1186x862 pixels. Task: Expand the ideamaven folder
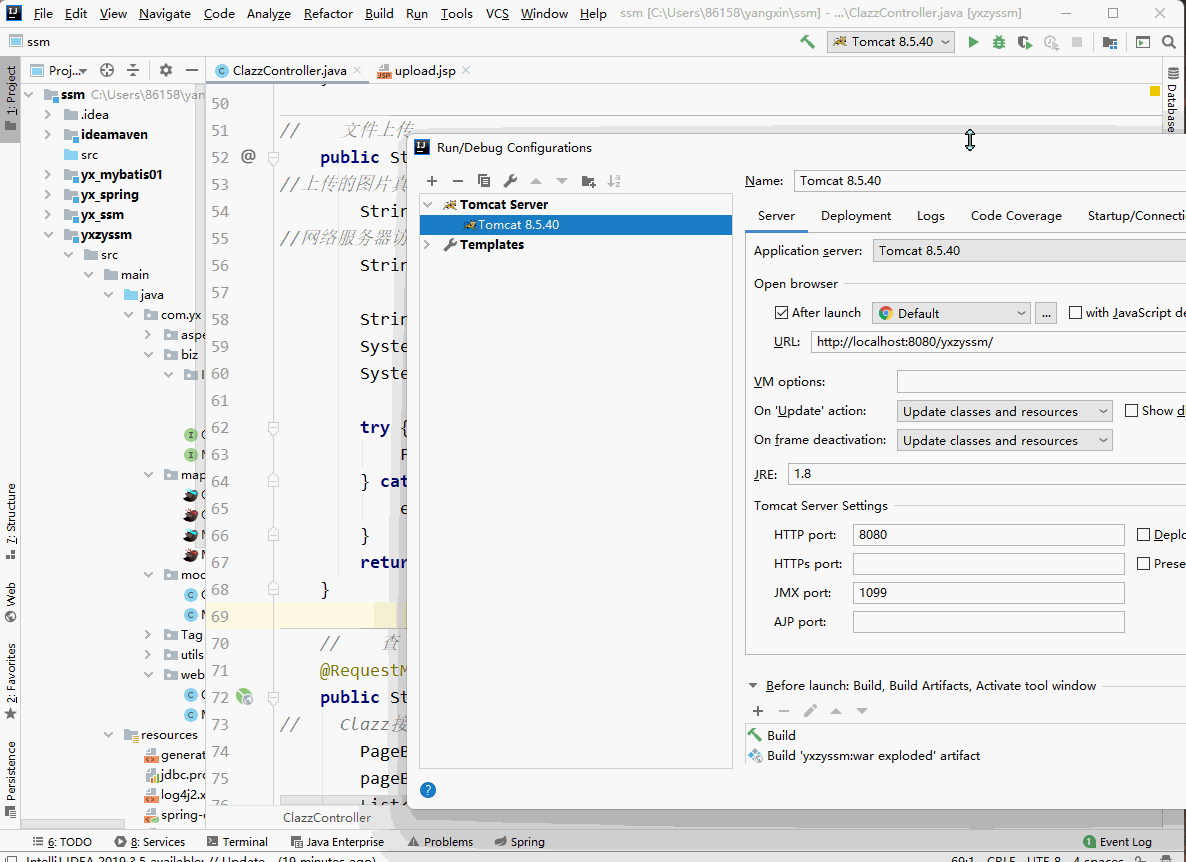coord(48,135)
